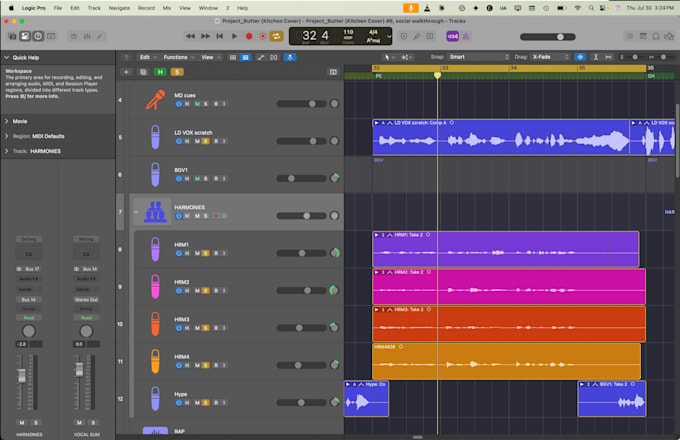Click the red Record button

249,36
